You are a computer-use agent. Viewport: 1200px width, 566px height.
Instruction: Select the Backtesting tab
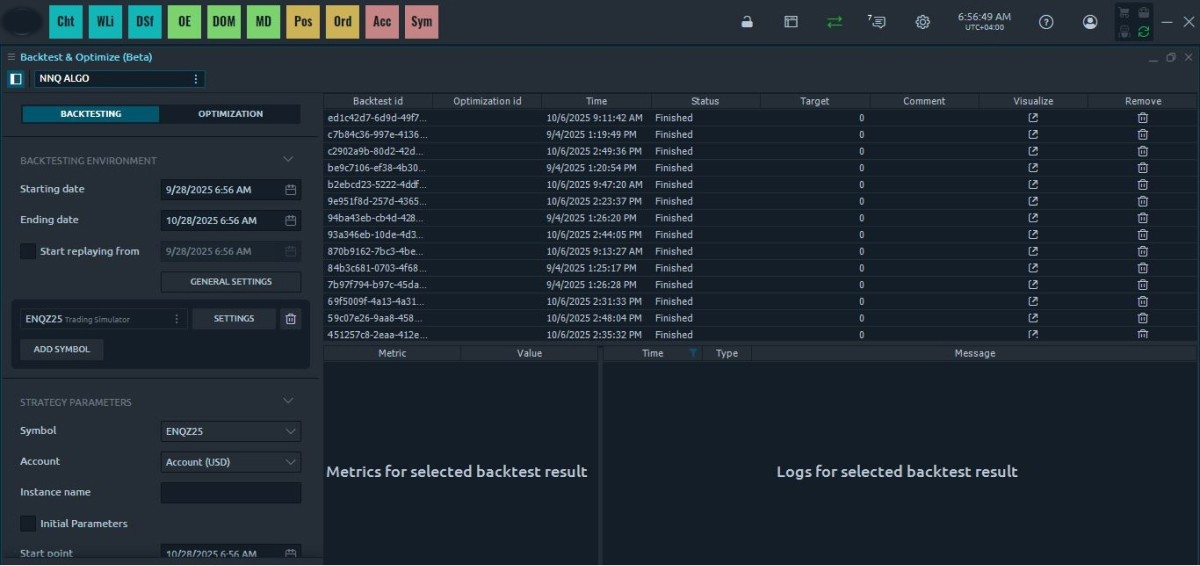(91, 114)
